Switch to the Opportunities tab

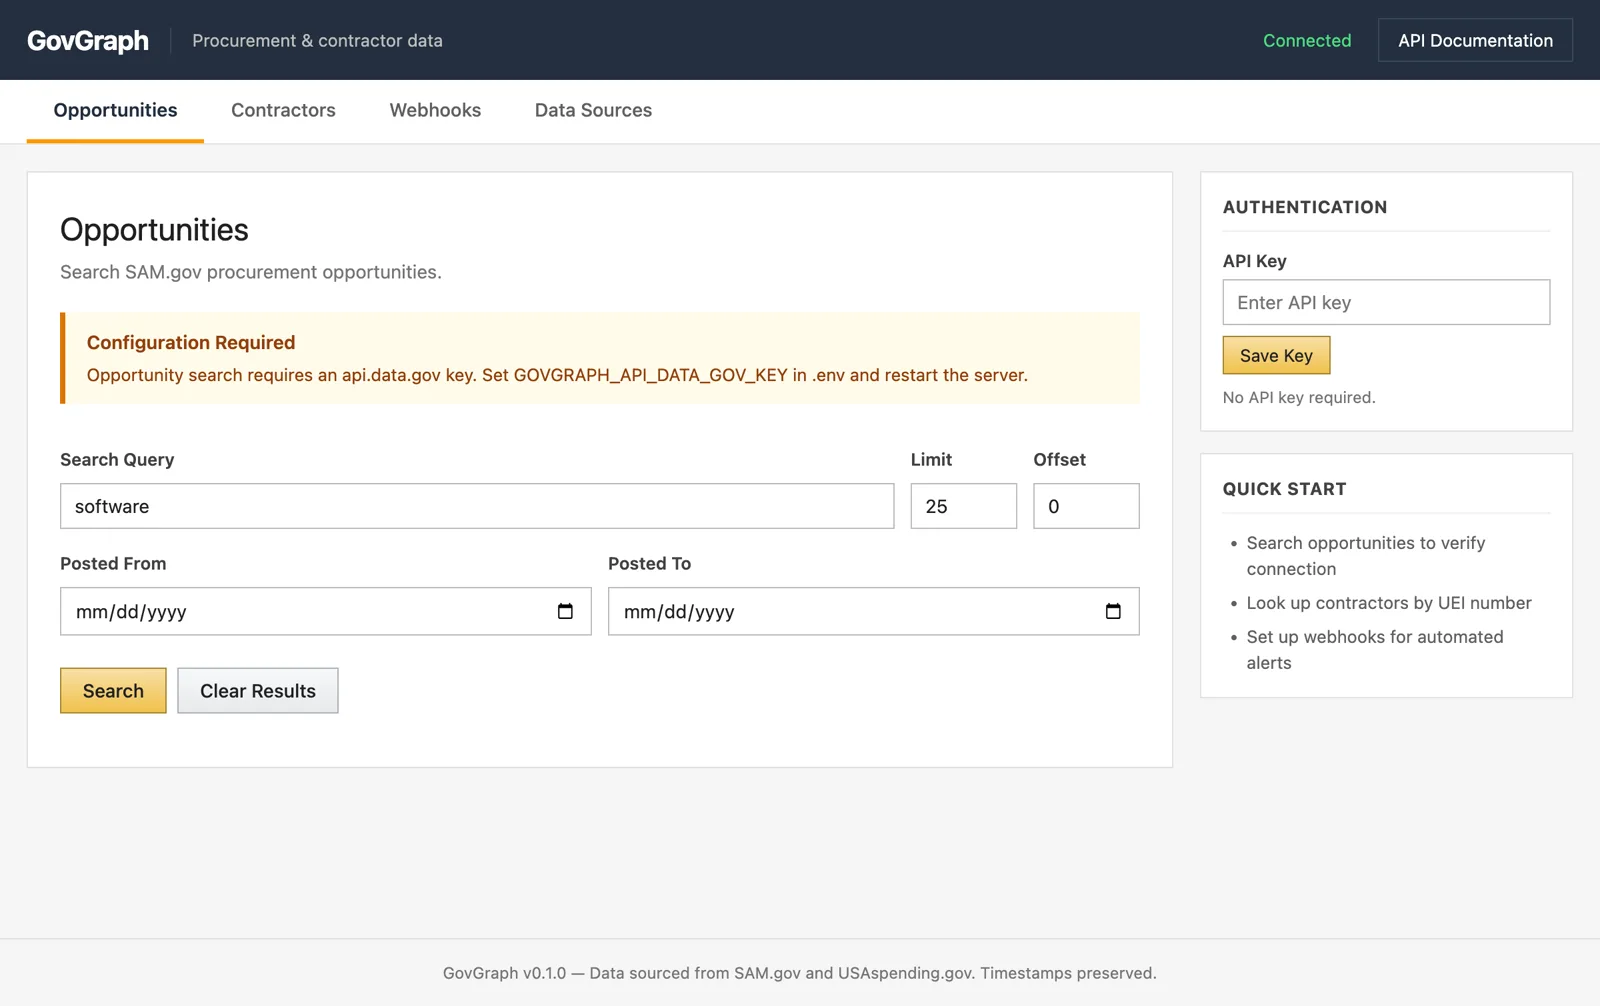coord(115,110)
